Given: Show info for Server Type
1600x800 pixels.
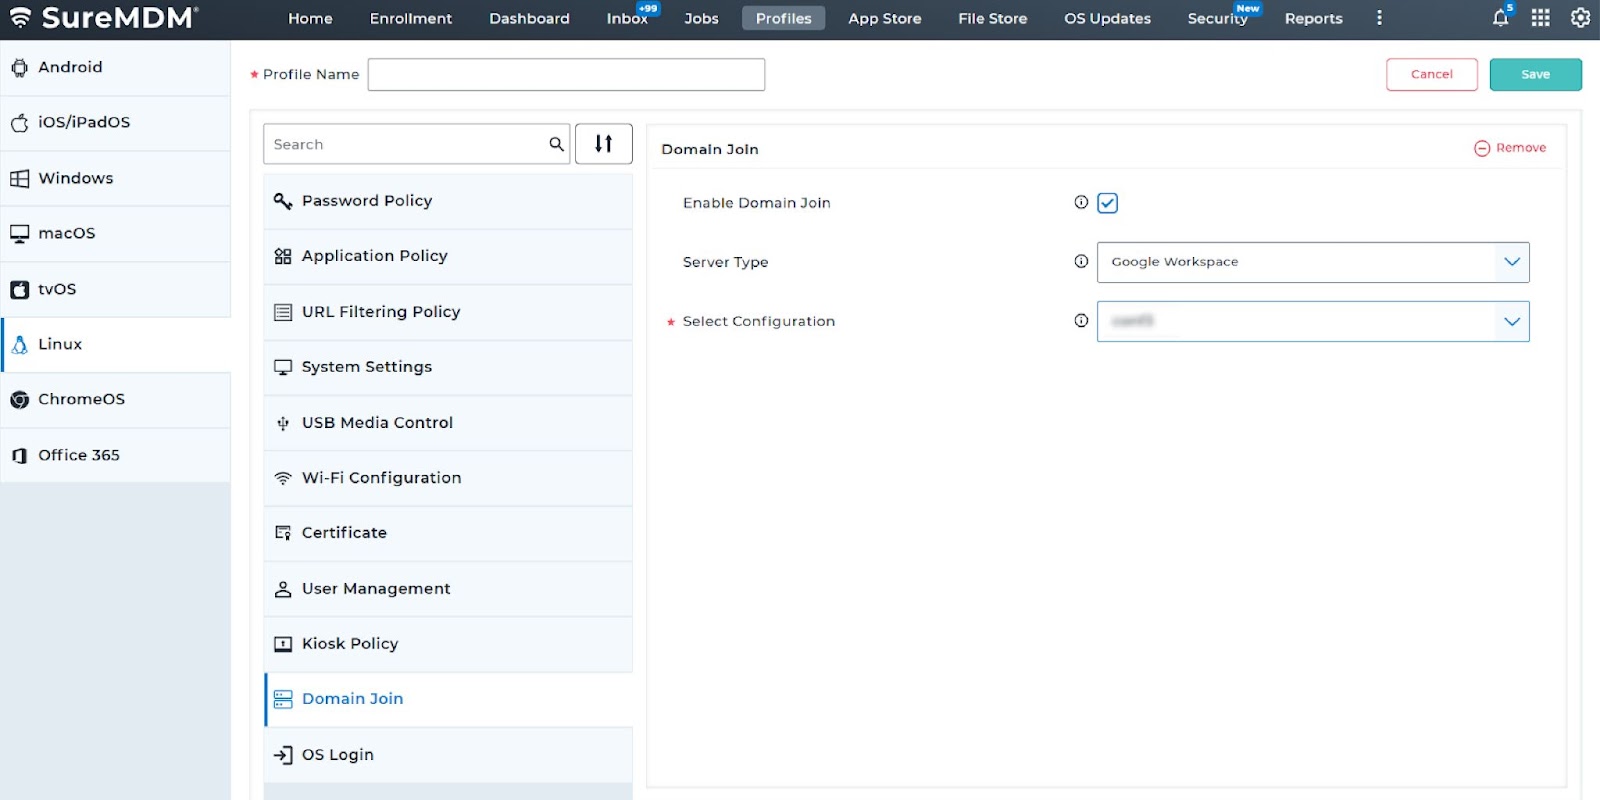Looking at the screenshot, I should point(1081,261).
